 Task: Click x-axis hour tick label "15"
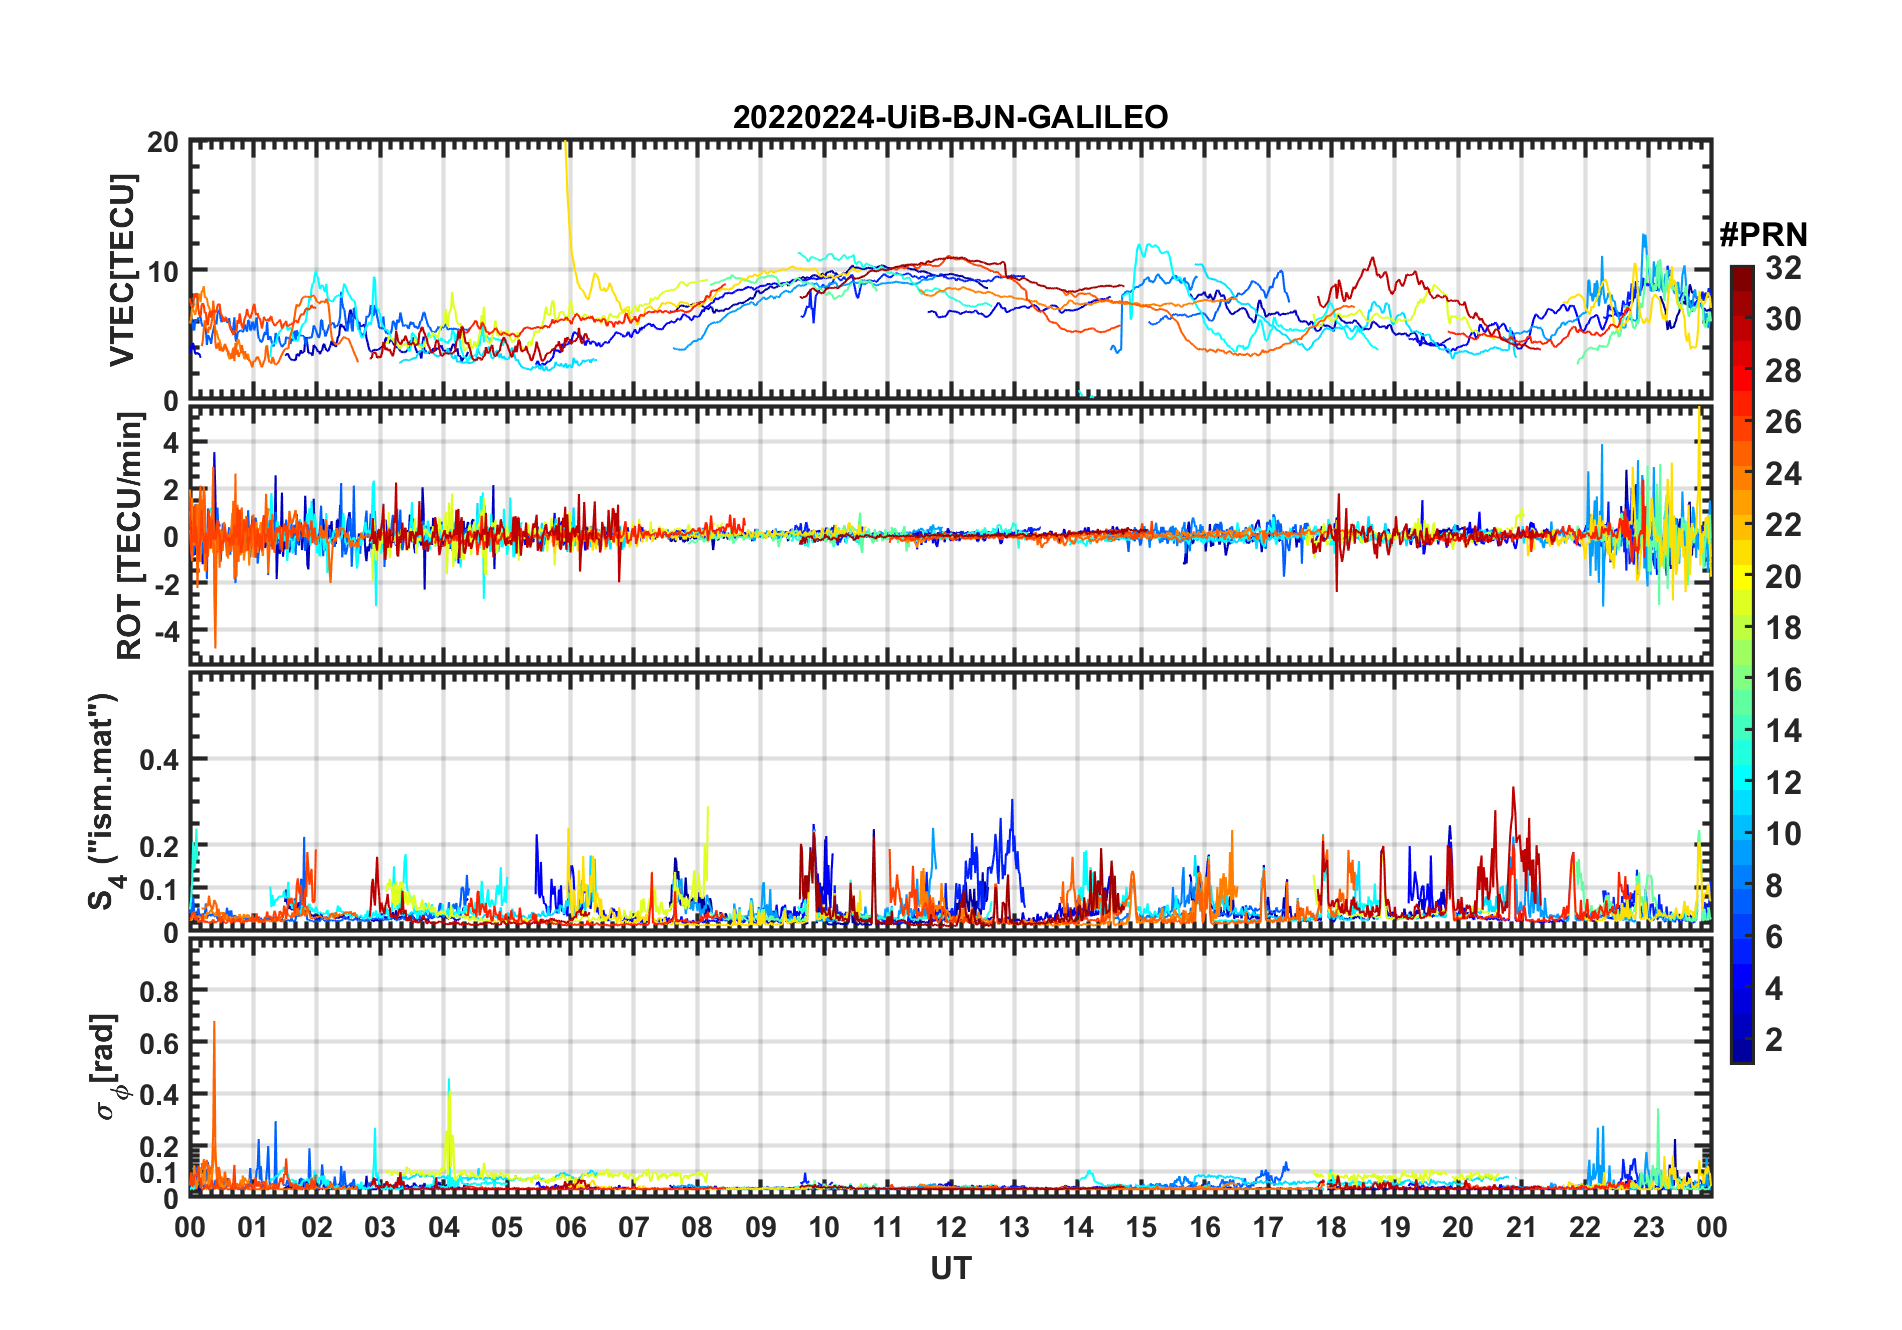click(x=1141, y=1227)
